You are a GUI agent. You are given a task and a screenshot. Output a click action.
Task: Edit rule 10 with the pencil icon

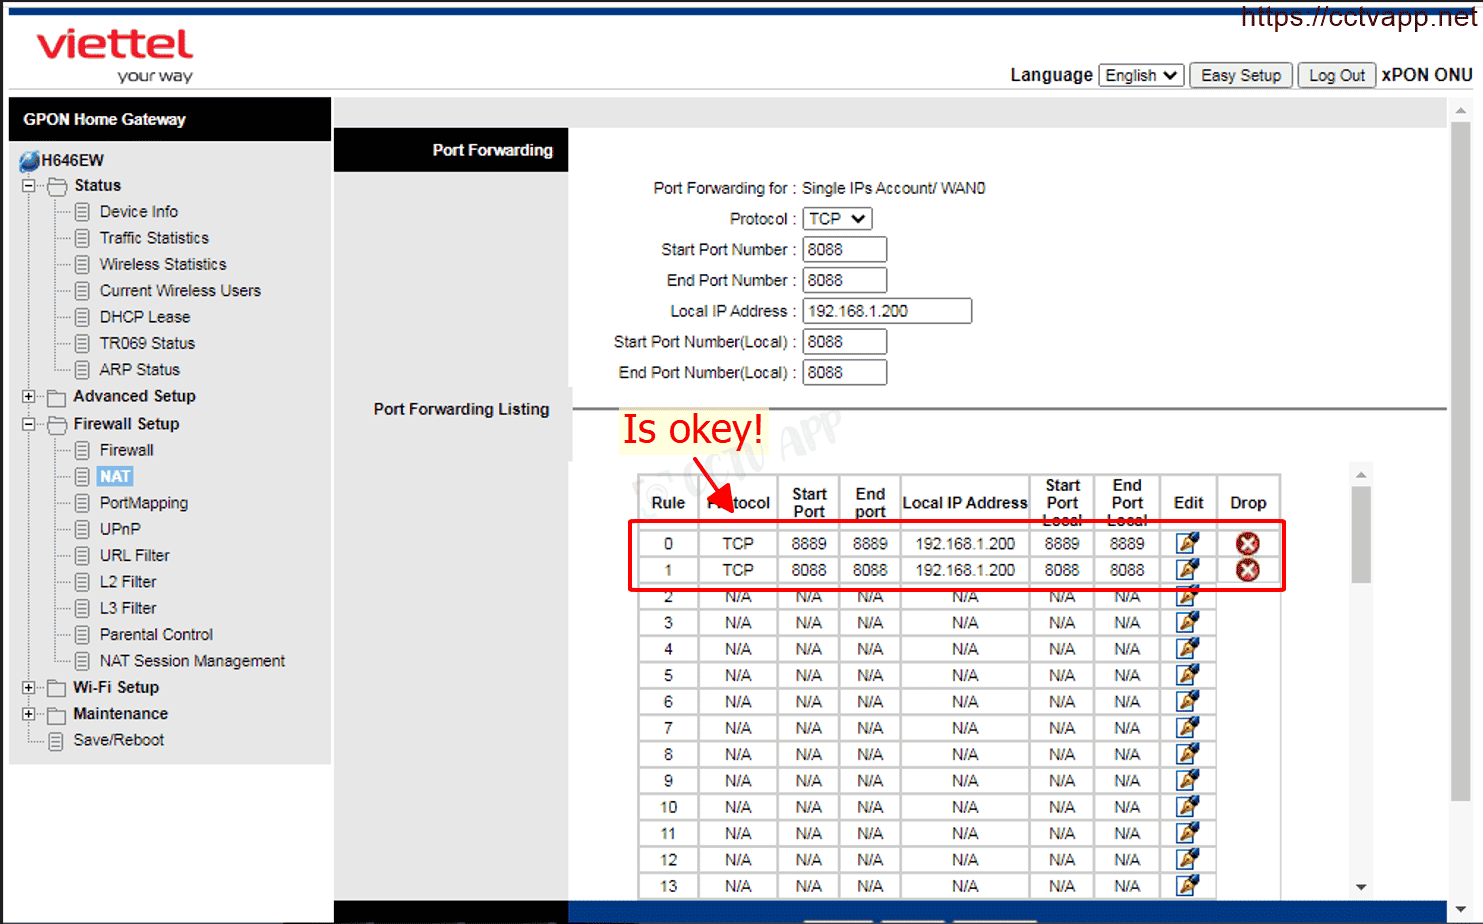coord(1187,807)
